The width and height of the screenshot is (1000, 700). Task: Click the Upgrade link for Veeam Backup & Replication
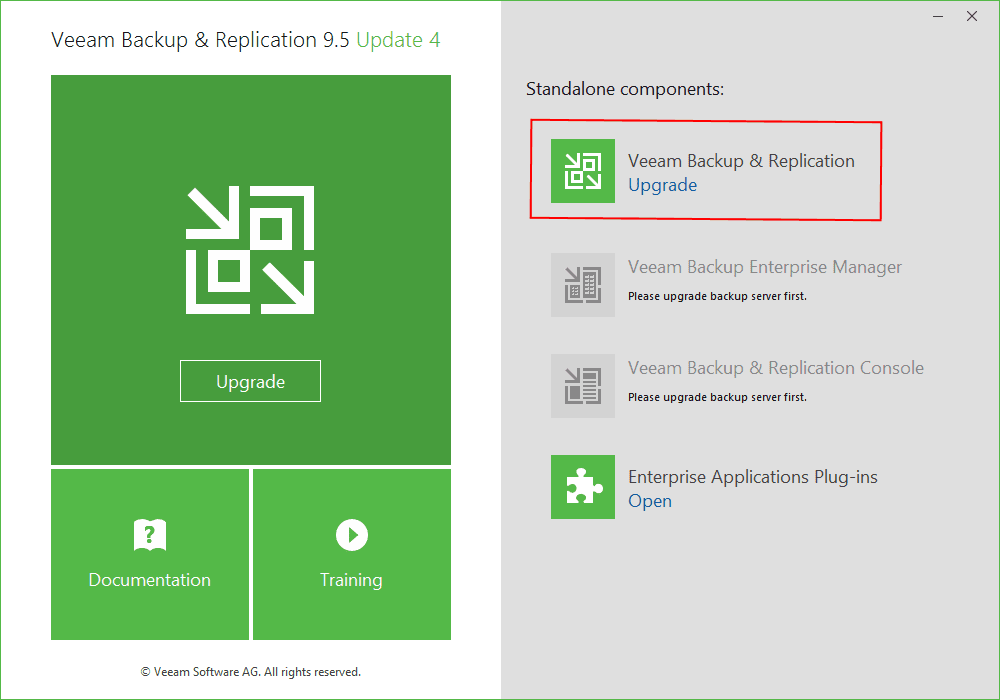coord(662,186)
